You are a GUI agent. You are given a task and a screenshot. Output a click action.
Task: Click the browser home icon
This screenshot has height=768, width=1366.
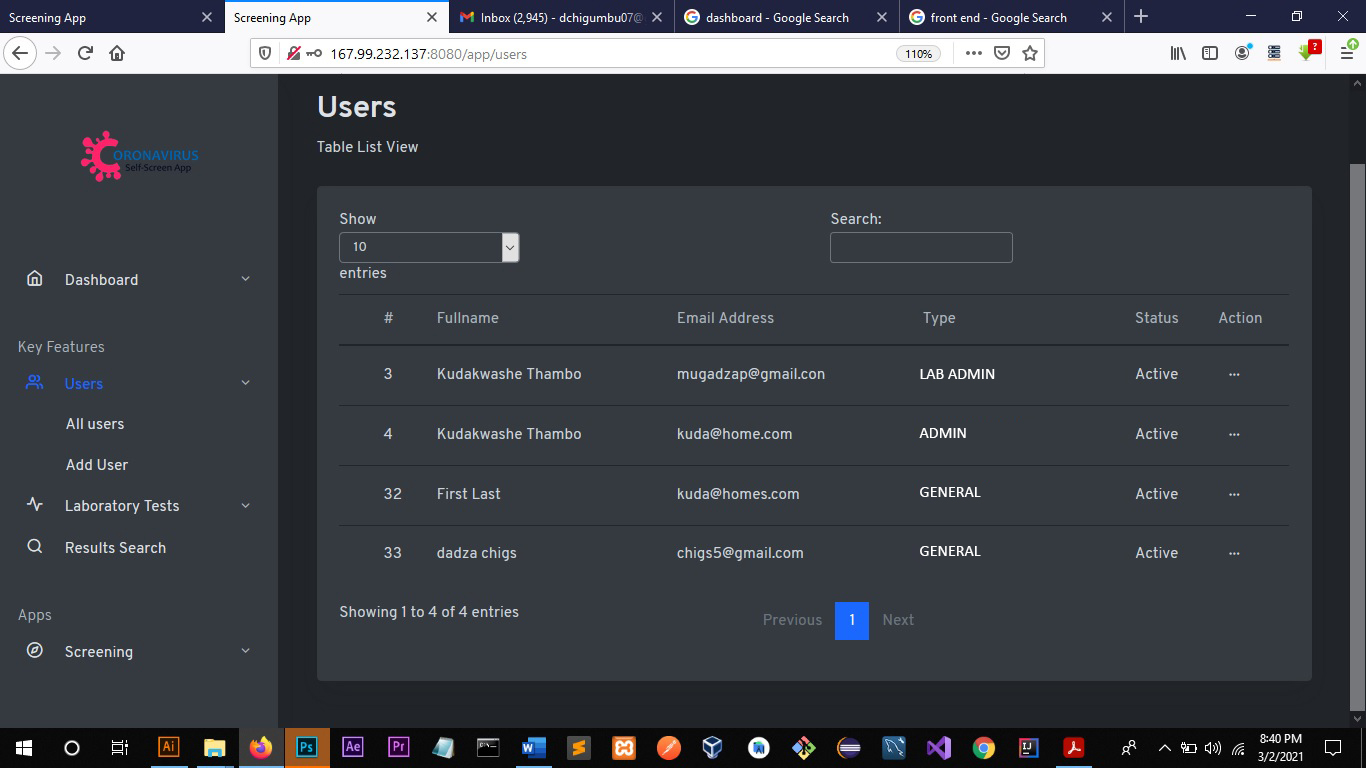(x=117, y=54)
